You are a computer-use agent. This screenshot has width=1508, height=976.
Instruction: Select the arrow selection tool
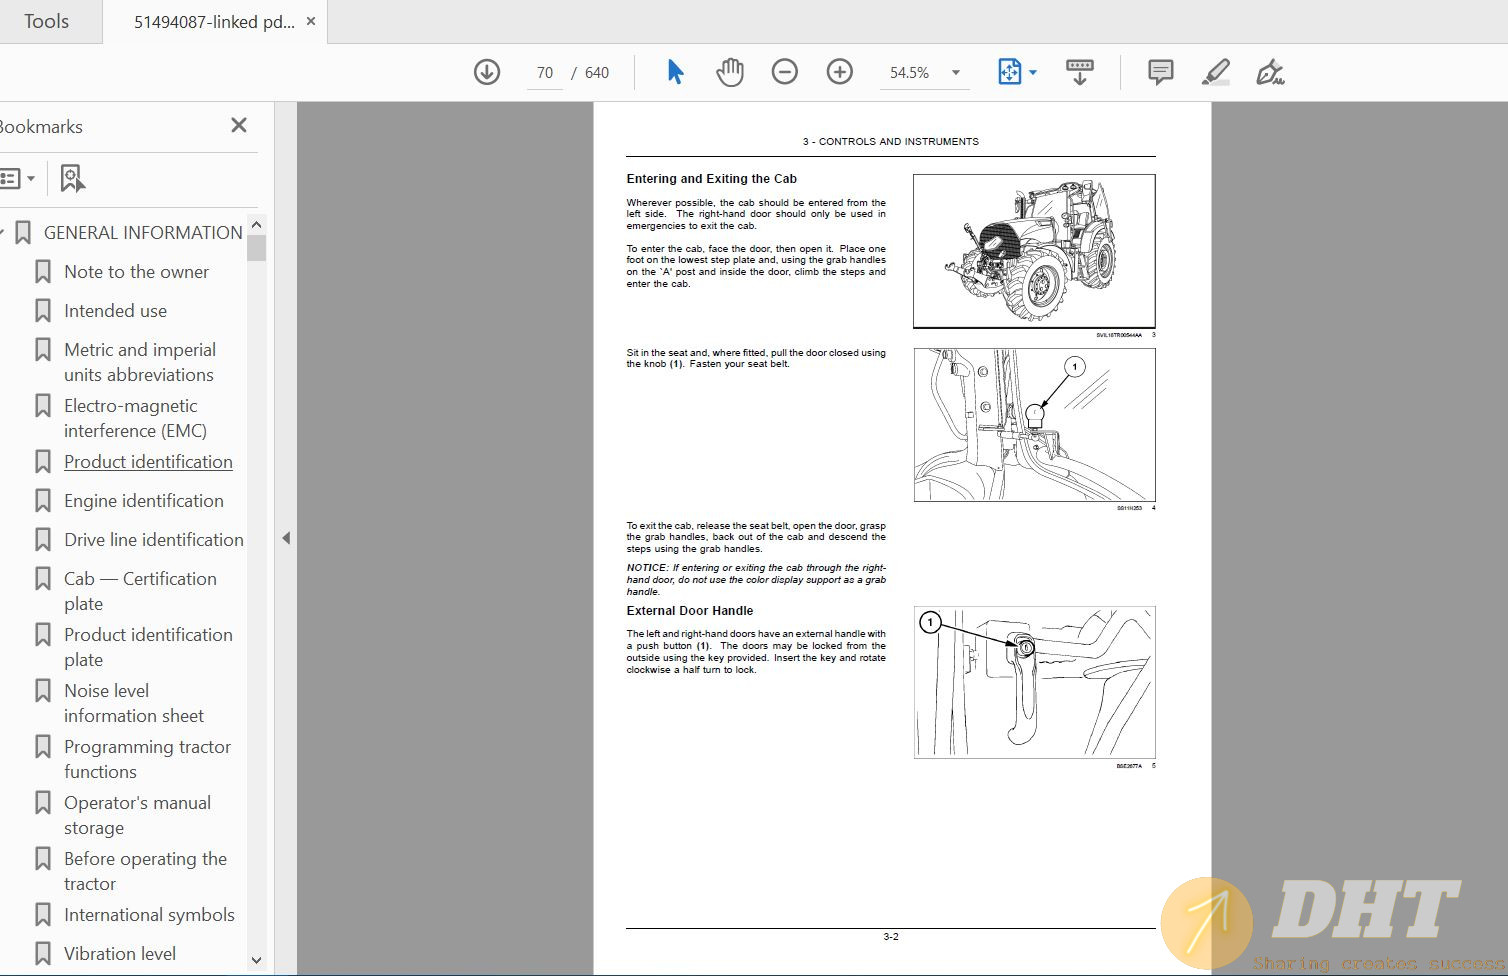pos(675,72)
